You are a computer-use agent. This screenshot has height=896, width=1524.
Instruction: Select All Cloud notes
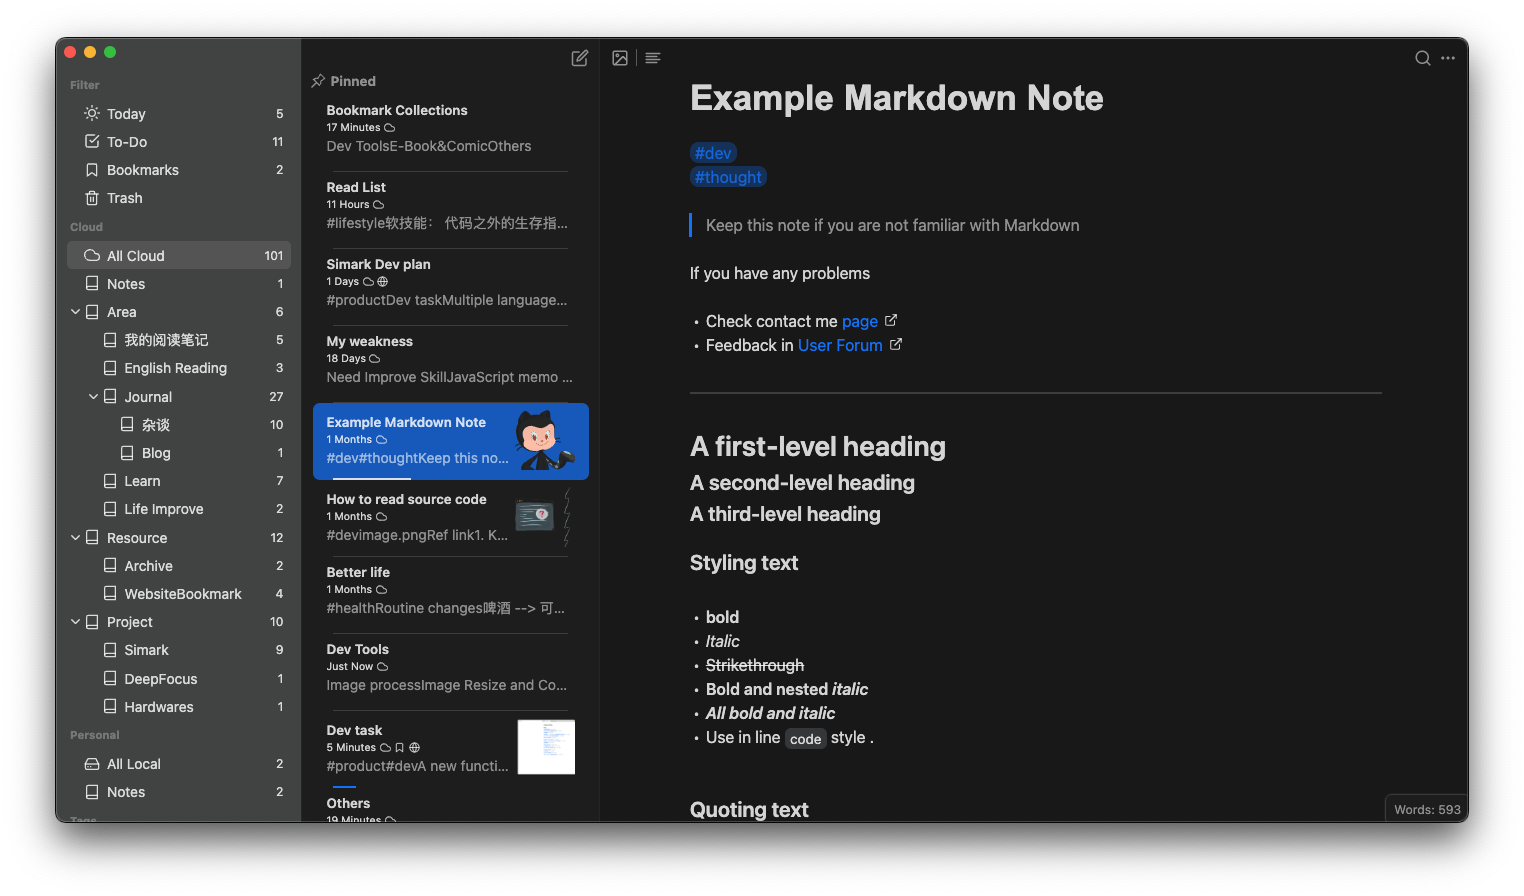pyautogui.click(x=179, y=255)
